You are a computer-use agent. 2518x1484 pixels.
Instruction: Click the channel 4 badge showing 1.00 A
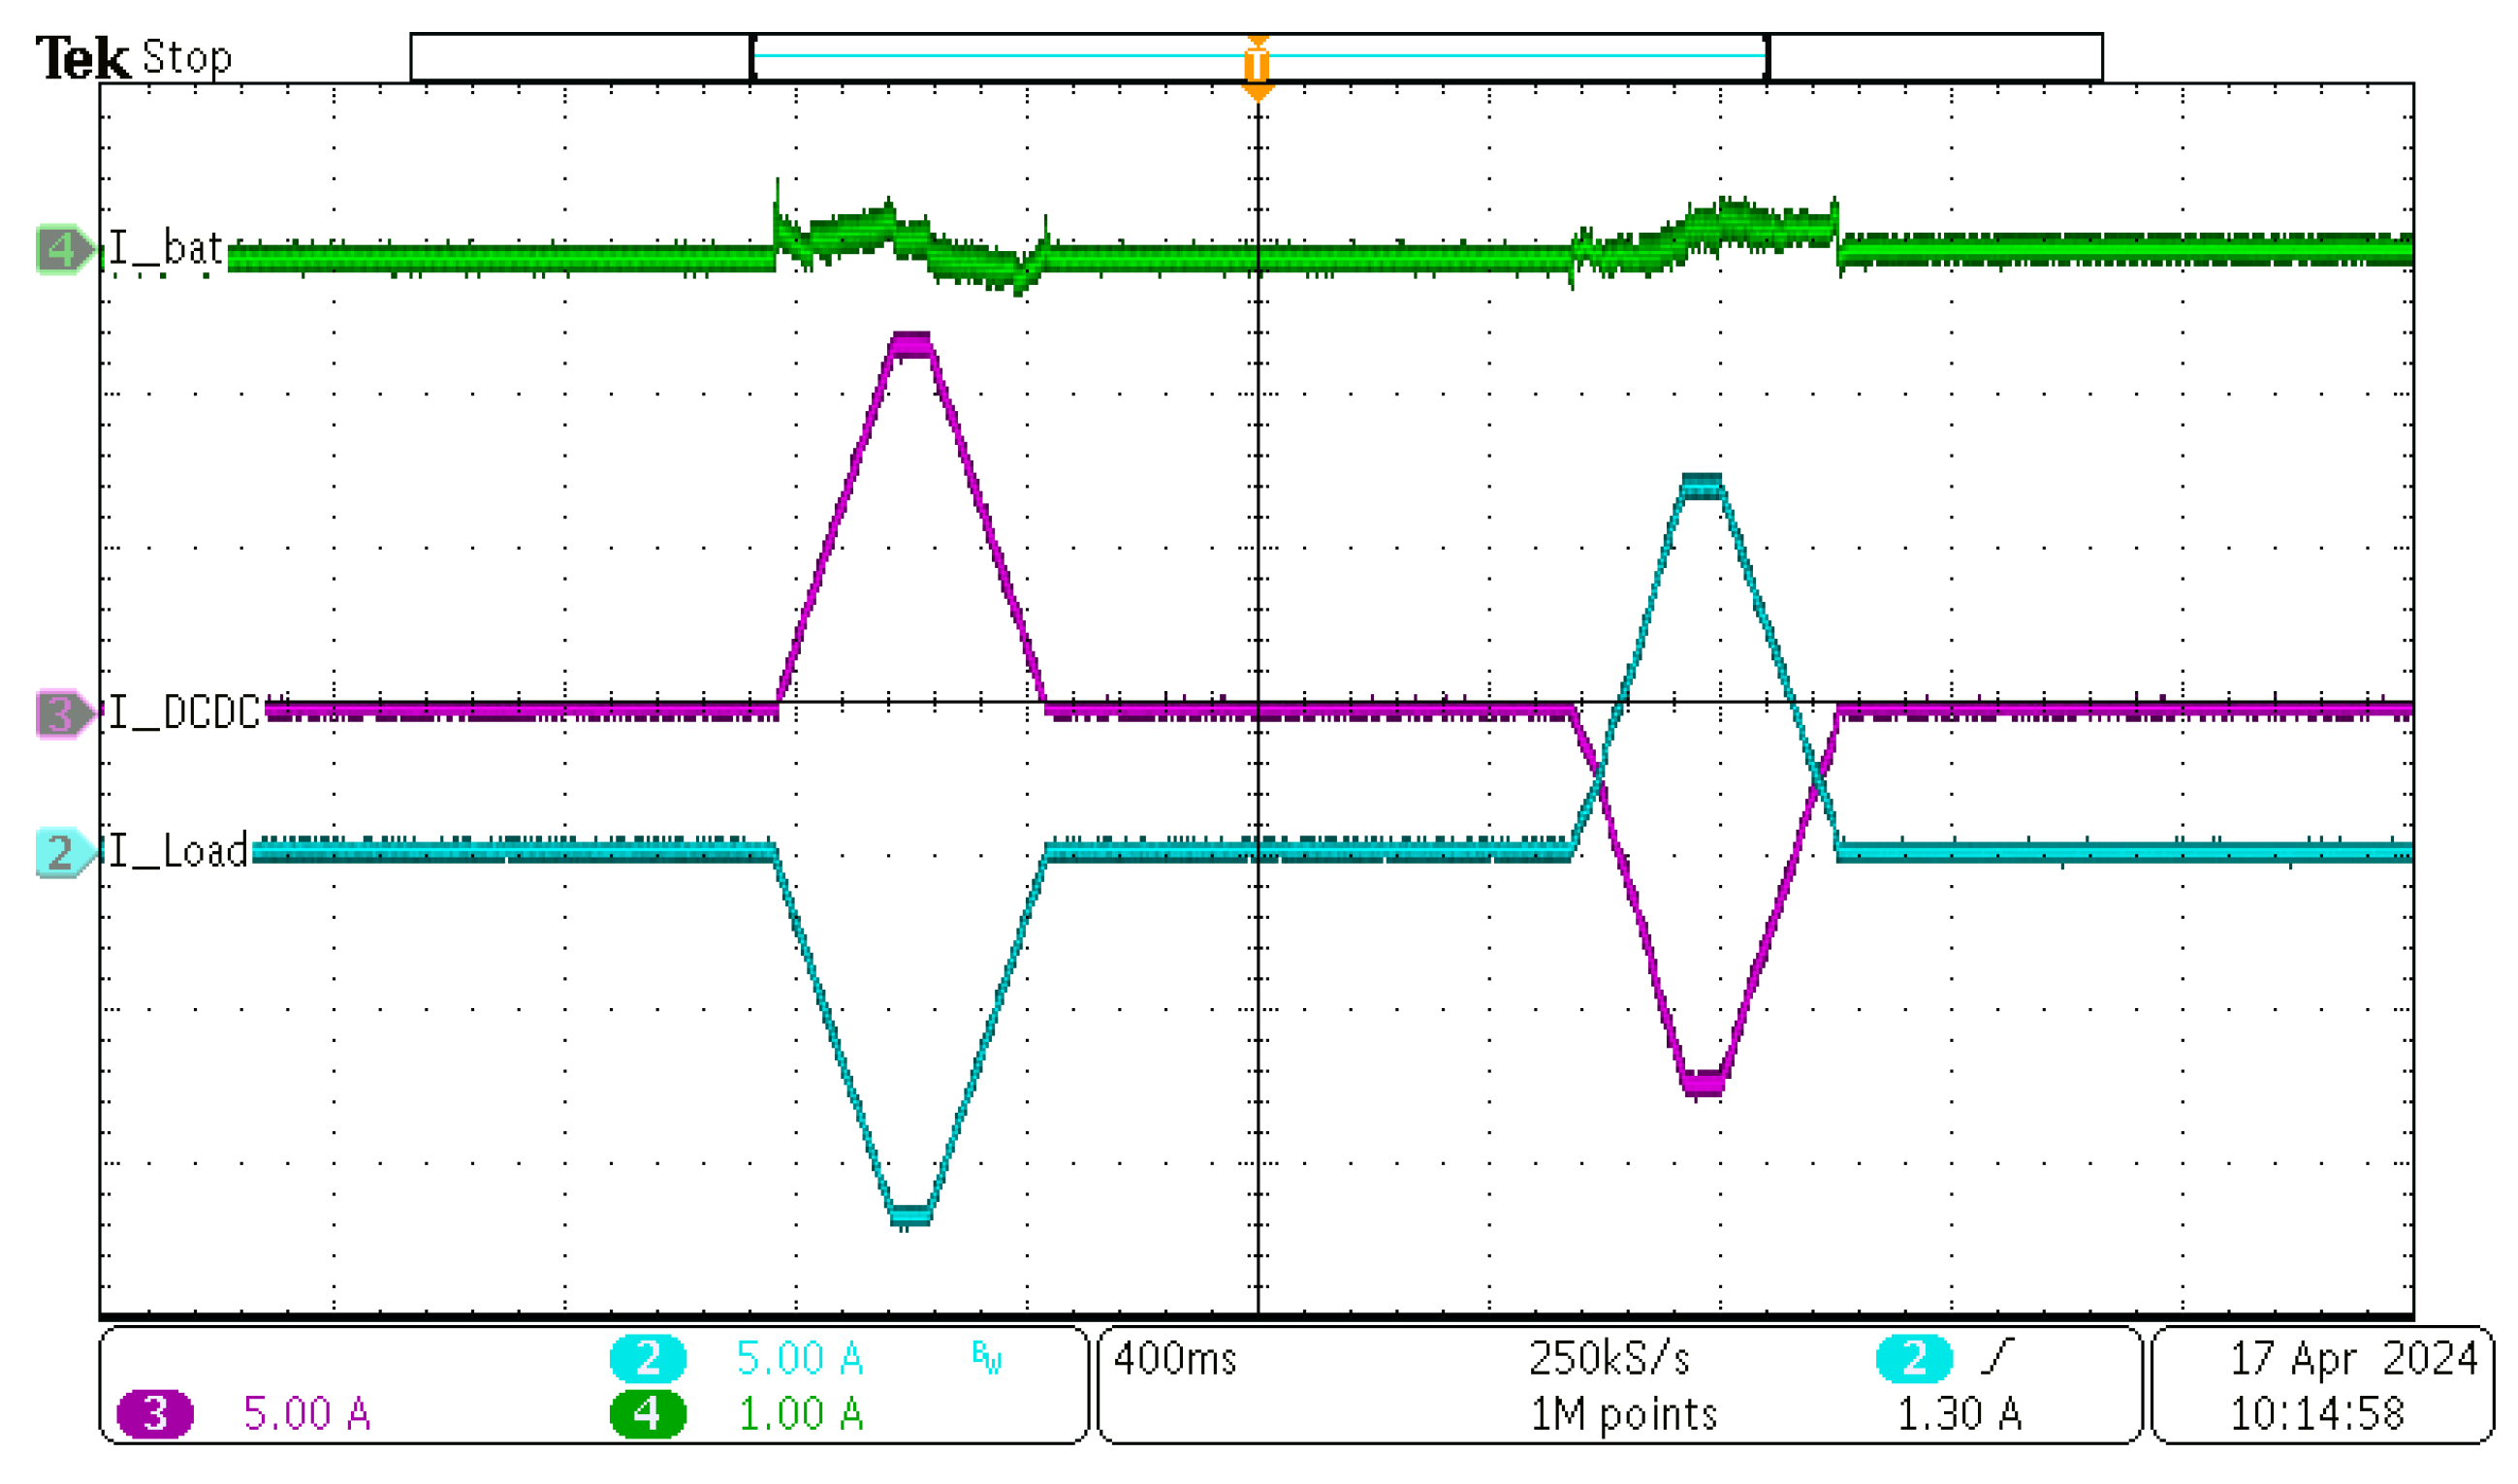tap(649, 1417)
